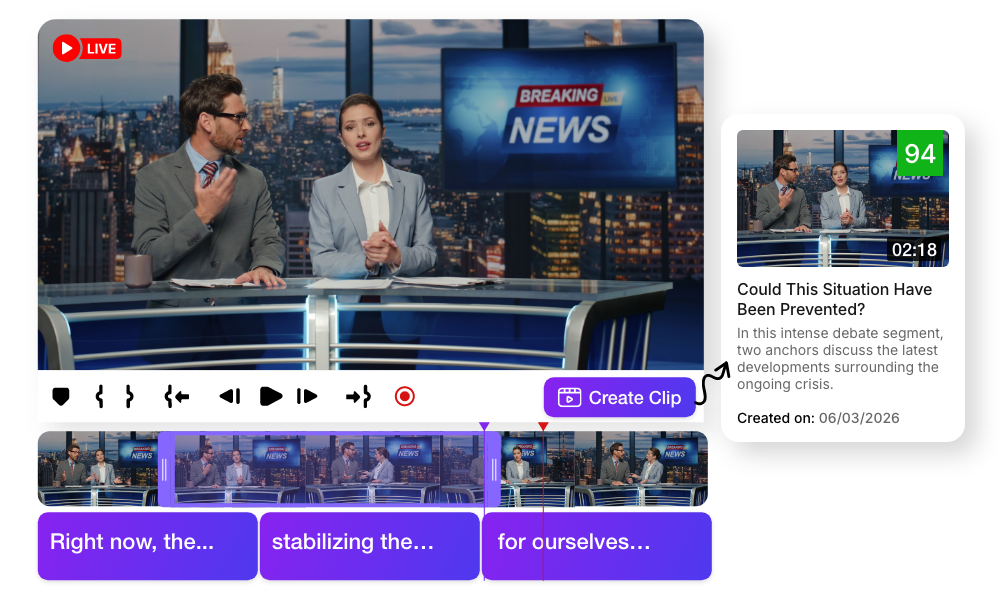Open 'Could This Situation Have Been Prevented?' title

pos(834,299)
